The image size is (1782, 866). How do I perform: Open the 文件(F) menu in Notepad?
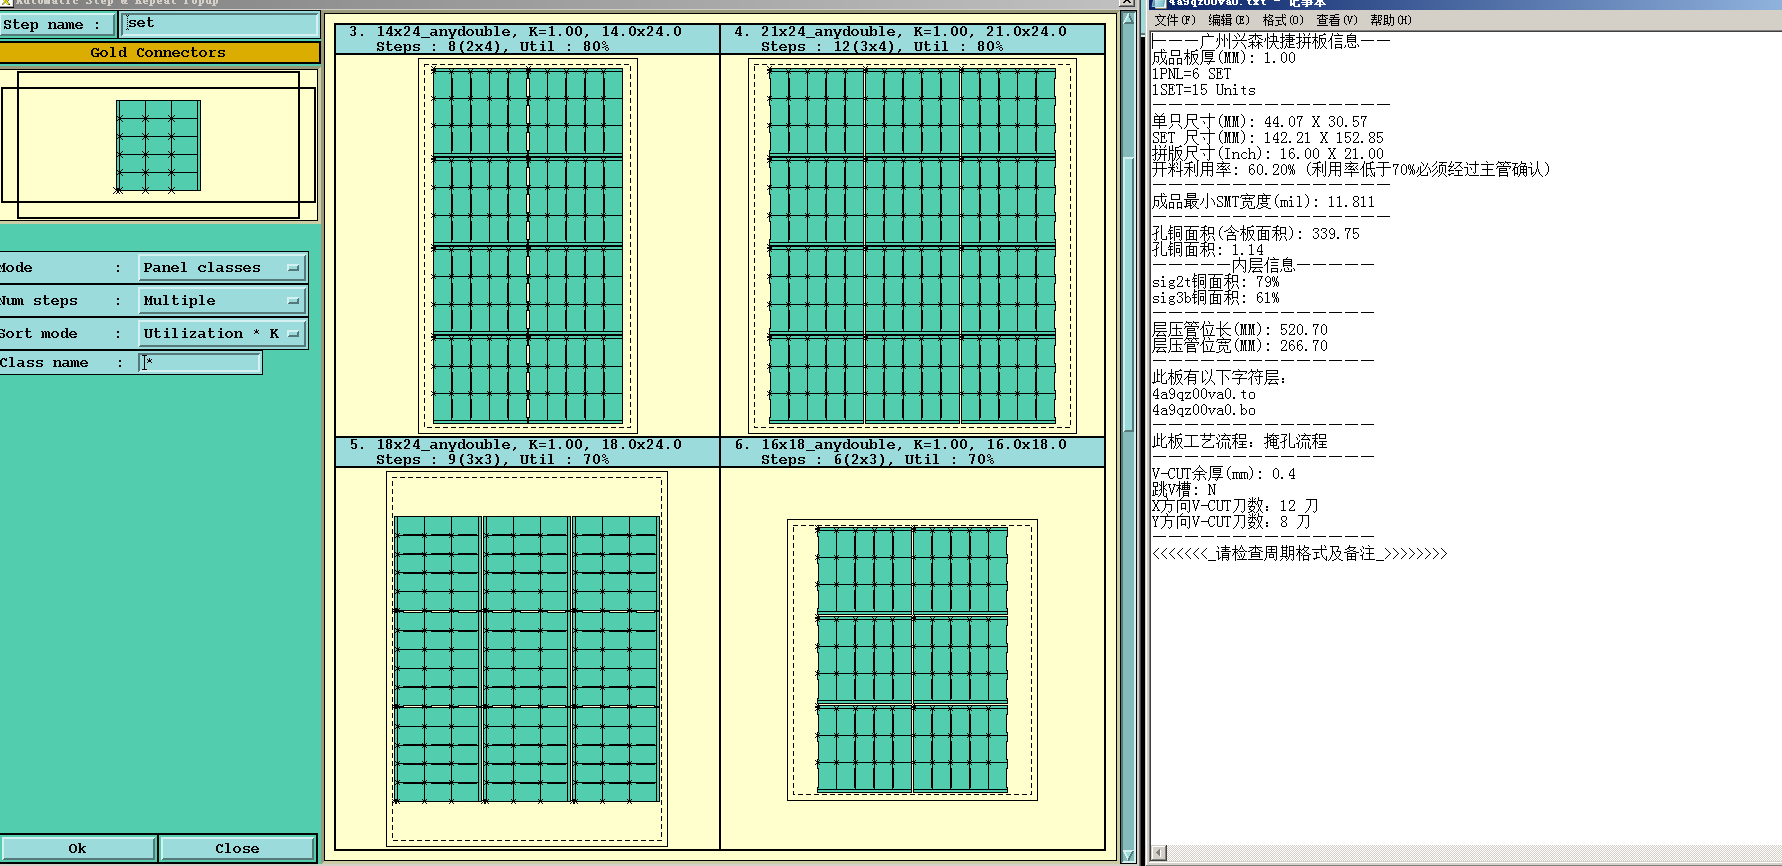(1174, 20)
